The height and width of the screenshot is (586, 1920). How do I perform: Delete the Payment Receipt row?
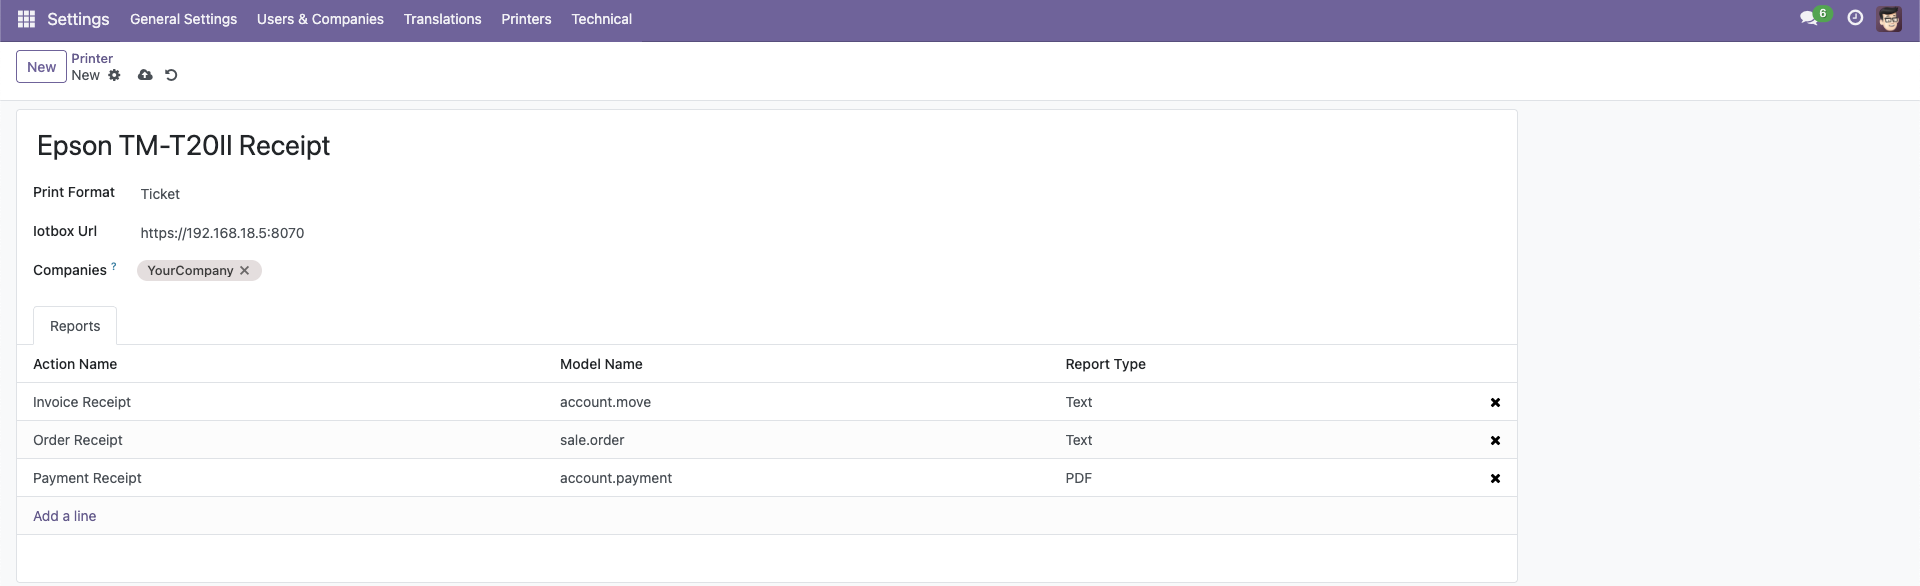1495,478
